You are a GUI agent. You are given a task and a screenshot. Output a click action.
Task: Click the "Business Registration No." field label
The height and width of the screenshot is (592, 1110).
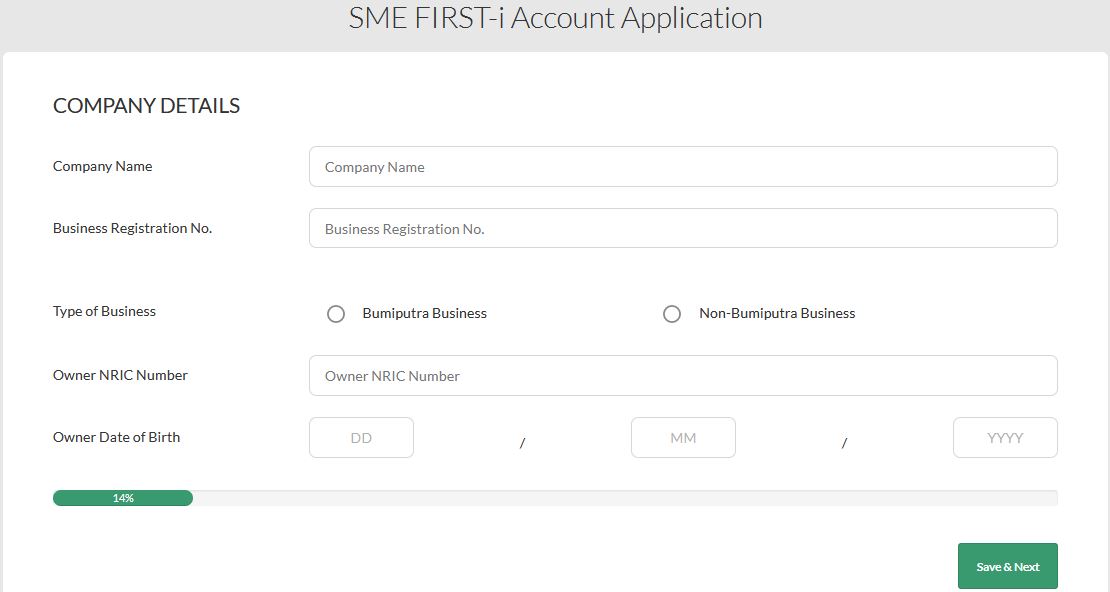tap(132, 228)
